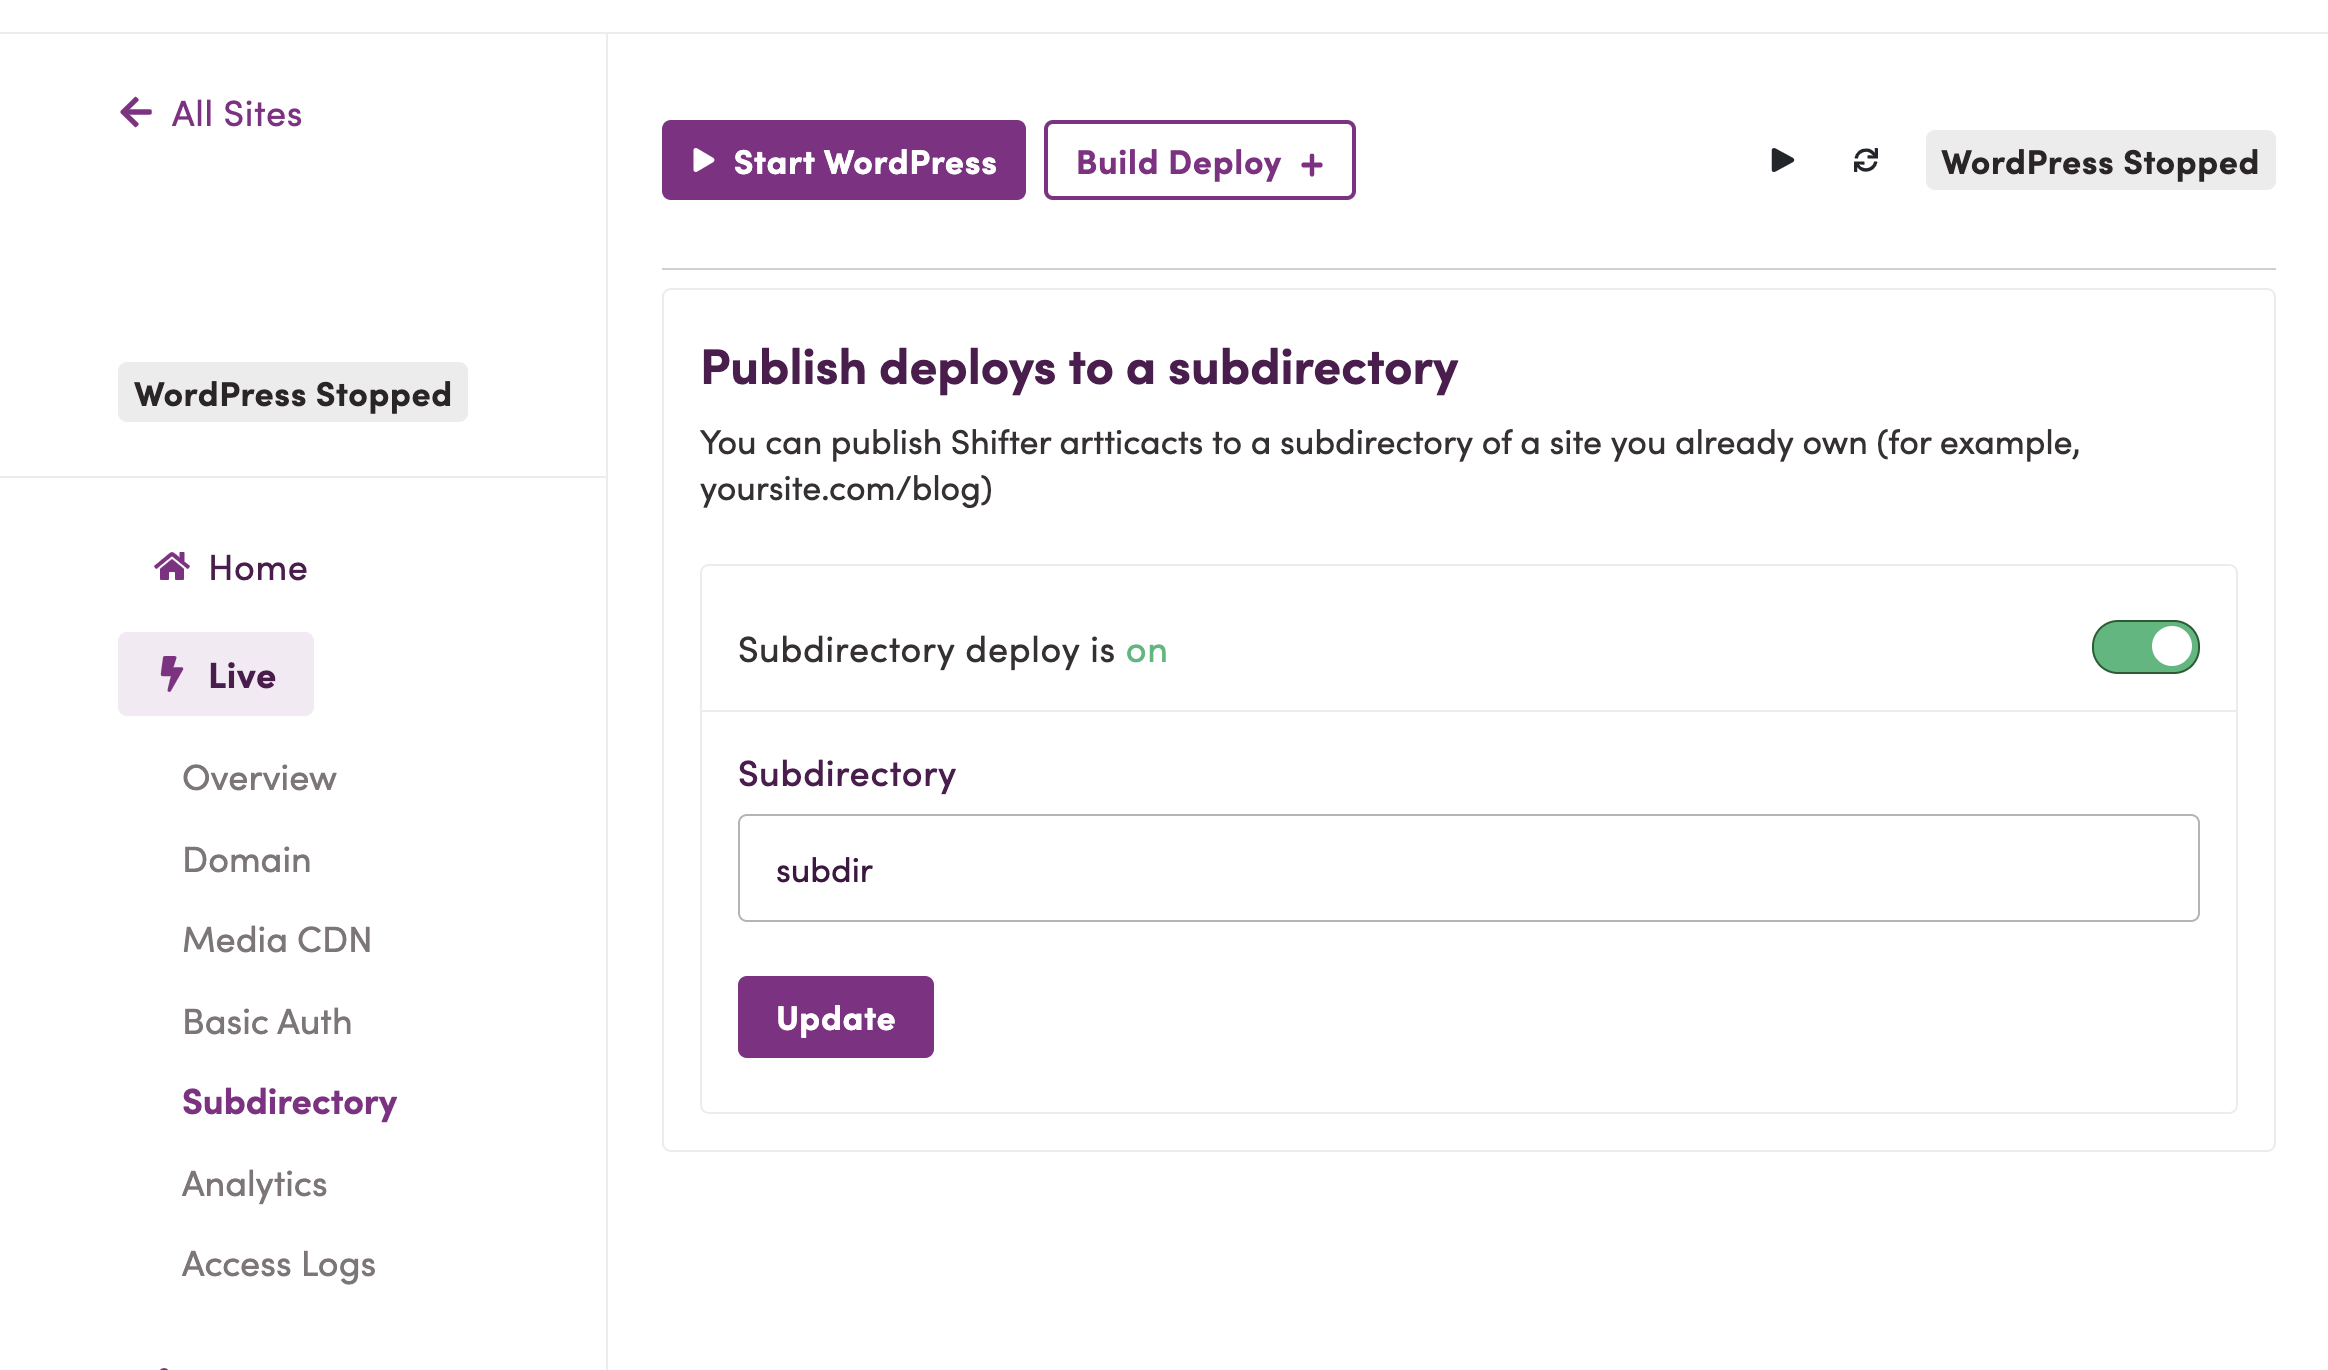
Task: Open Basic Auth settings
Action: [x=267, y=1022]
